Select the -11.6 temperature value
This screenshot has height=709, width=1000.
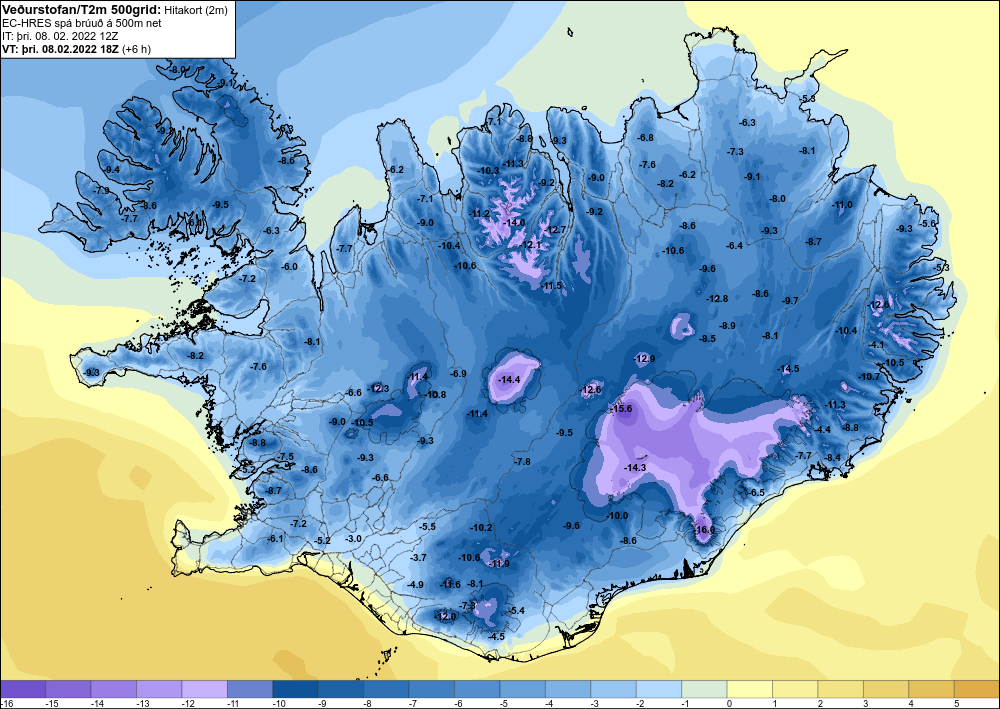tap(450, 585)
